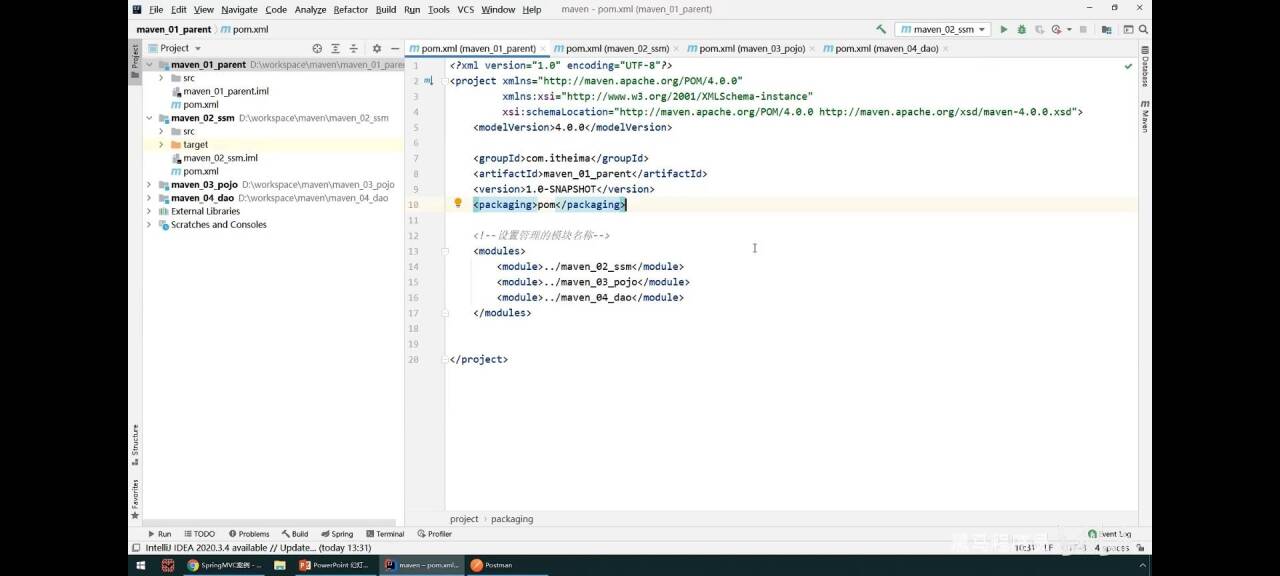1280x576 pixels.
Task: Open the Run tool window button
Action: [x=159, y=534]
